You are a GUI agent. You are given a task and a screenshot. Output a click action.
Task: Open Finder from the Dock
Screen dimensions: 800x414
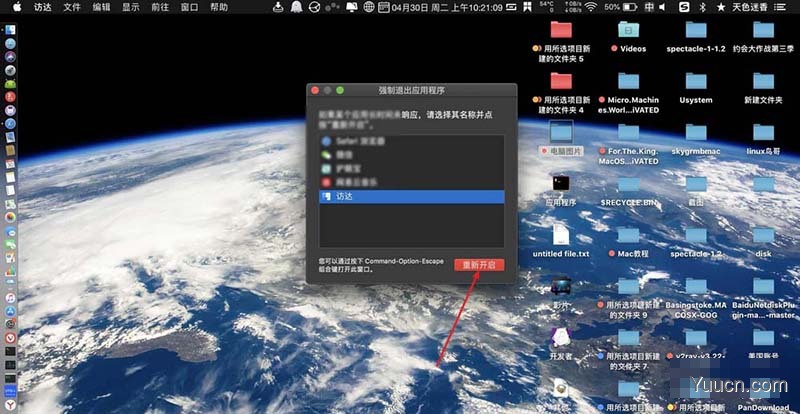tap(10, 30)
